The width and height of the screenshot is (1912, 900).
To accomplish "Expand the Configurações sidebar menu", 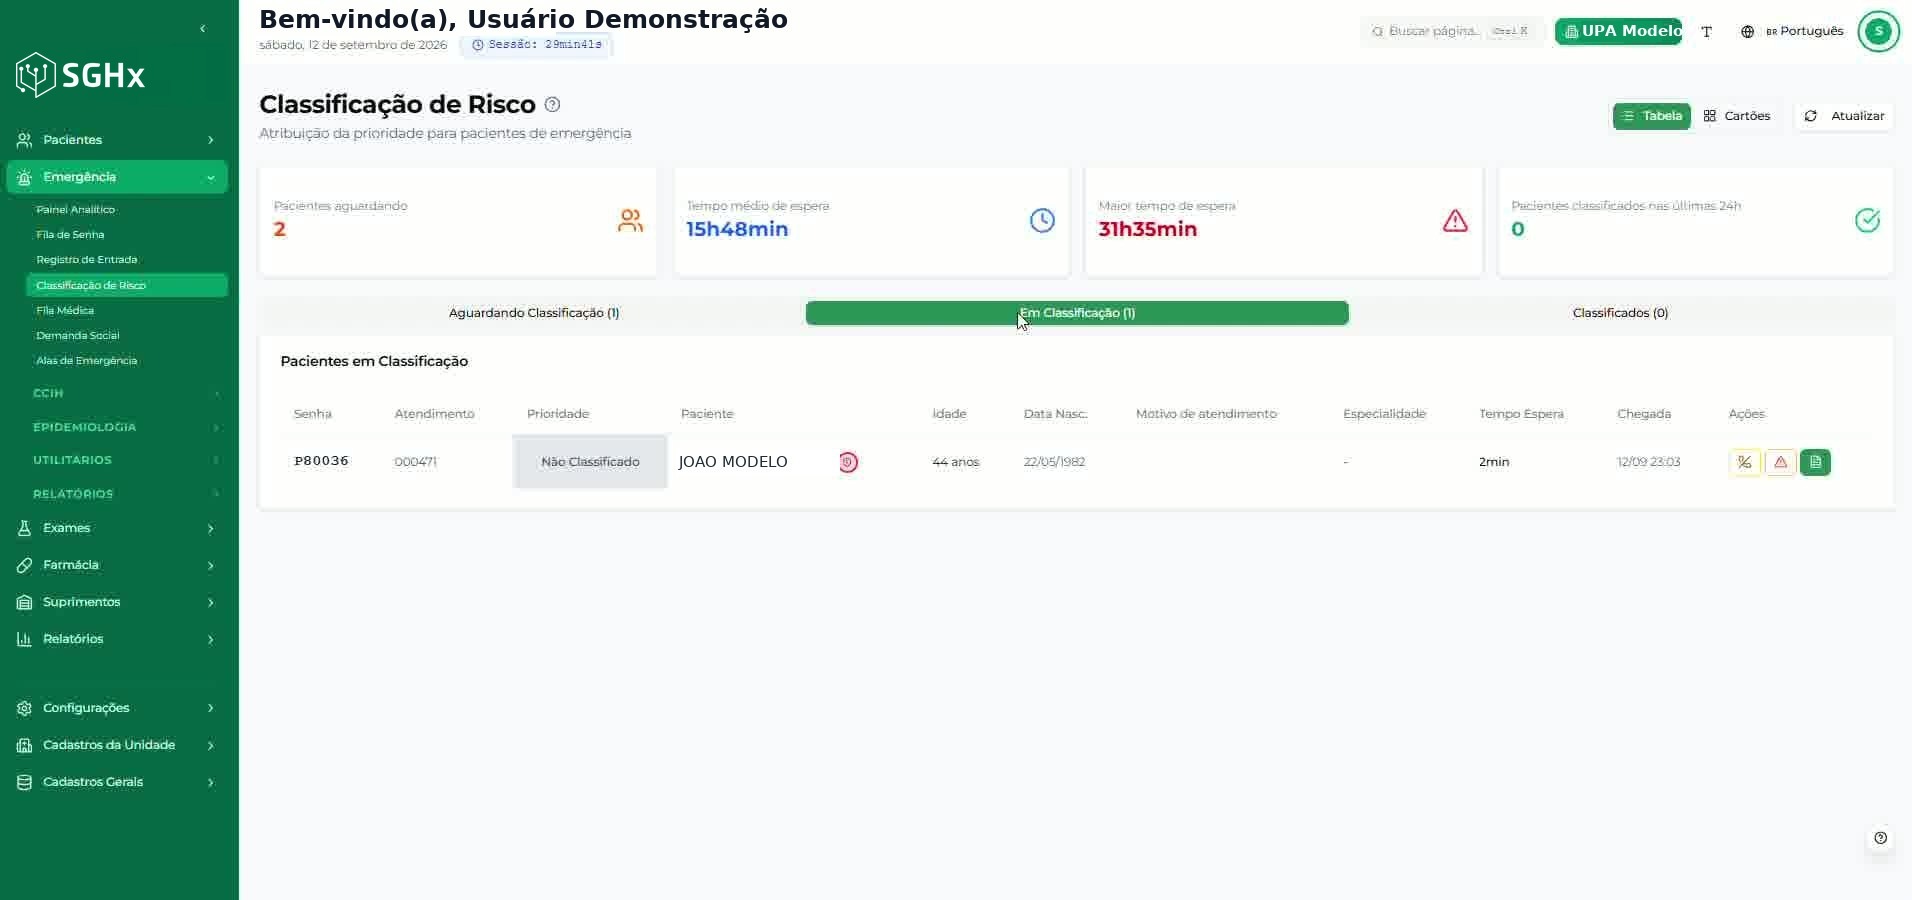I will pos(117,708).
